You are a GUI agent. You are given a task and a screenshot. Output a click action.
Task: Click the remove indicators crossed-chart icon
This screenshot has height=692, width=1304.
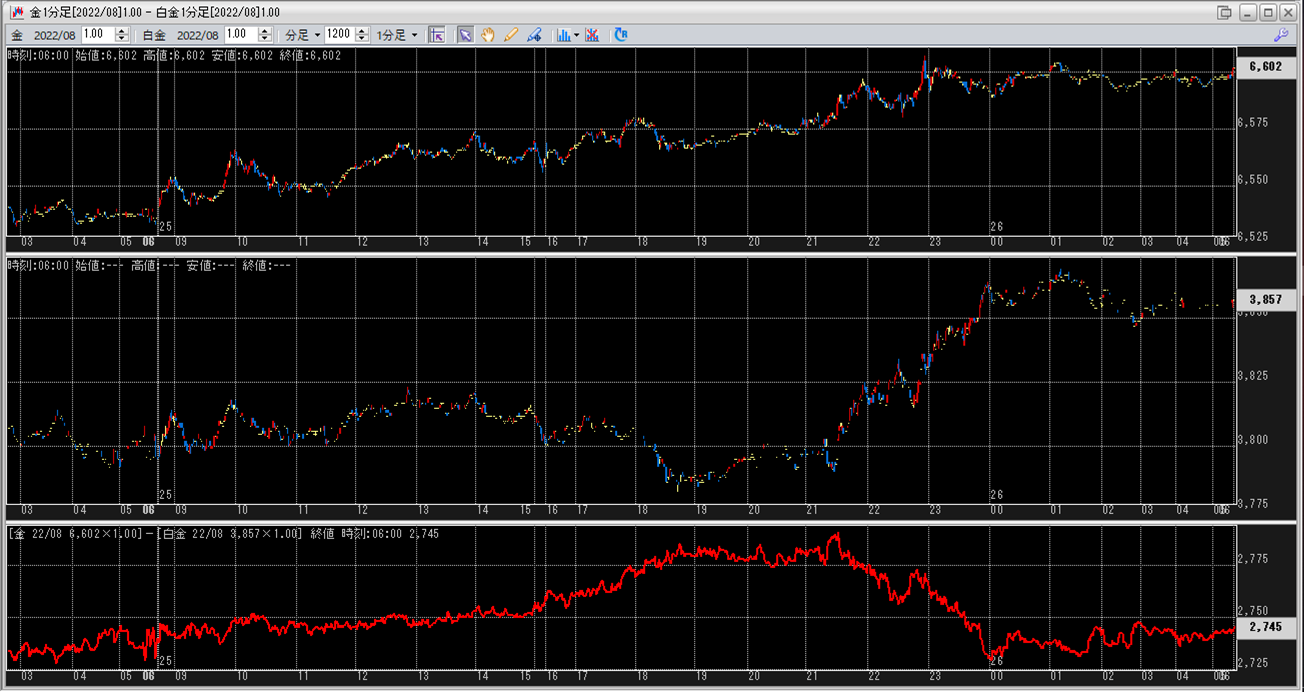[593, 35]
